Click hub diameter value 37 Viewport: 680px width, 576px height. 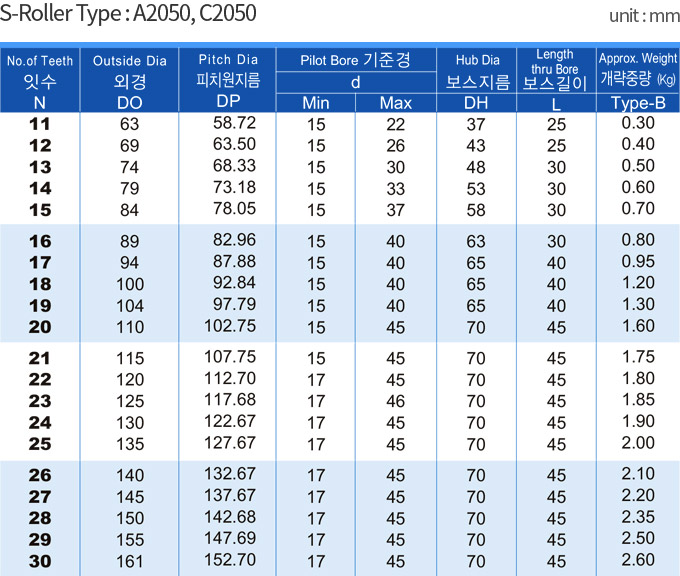coord(476,125)
